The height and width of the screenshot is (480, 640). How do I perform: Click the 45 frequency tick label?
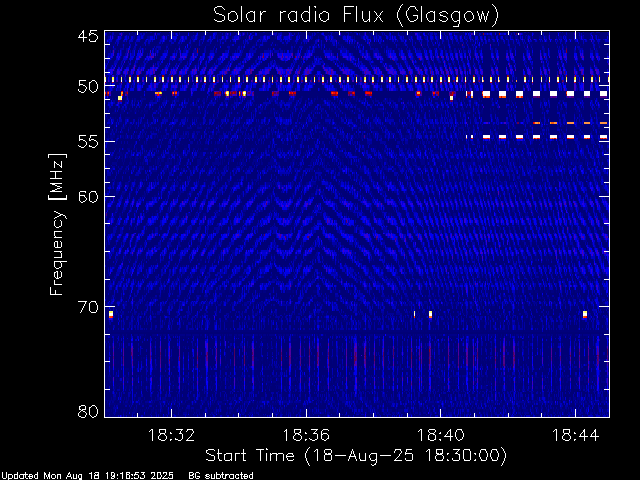pos(88,36)
